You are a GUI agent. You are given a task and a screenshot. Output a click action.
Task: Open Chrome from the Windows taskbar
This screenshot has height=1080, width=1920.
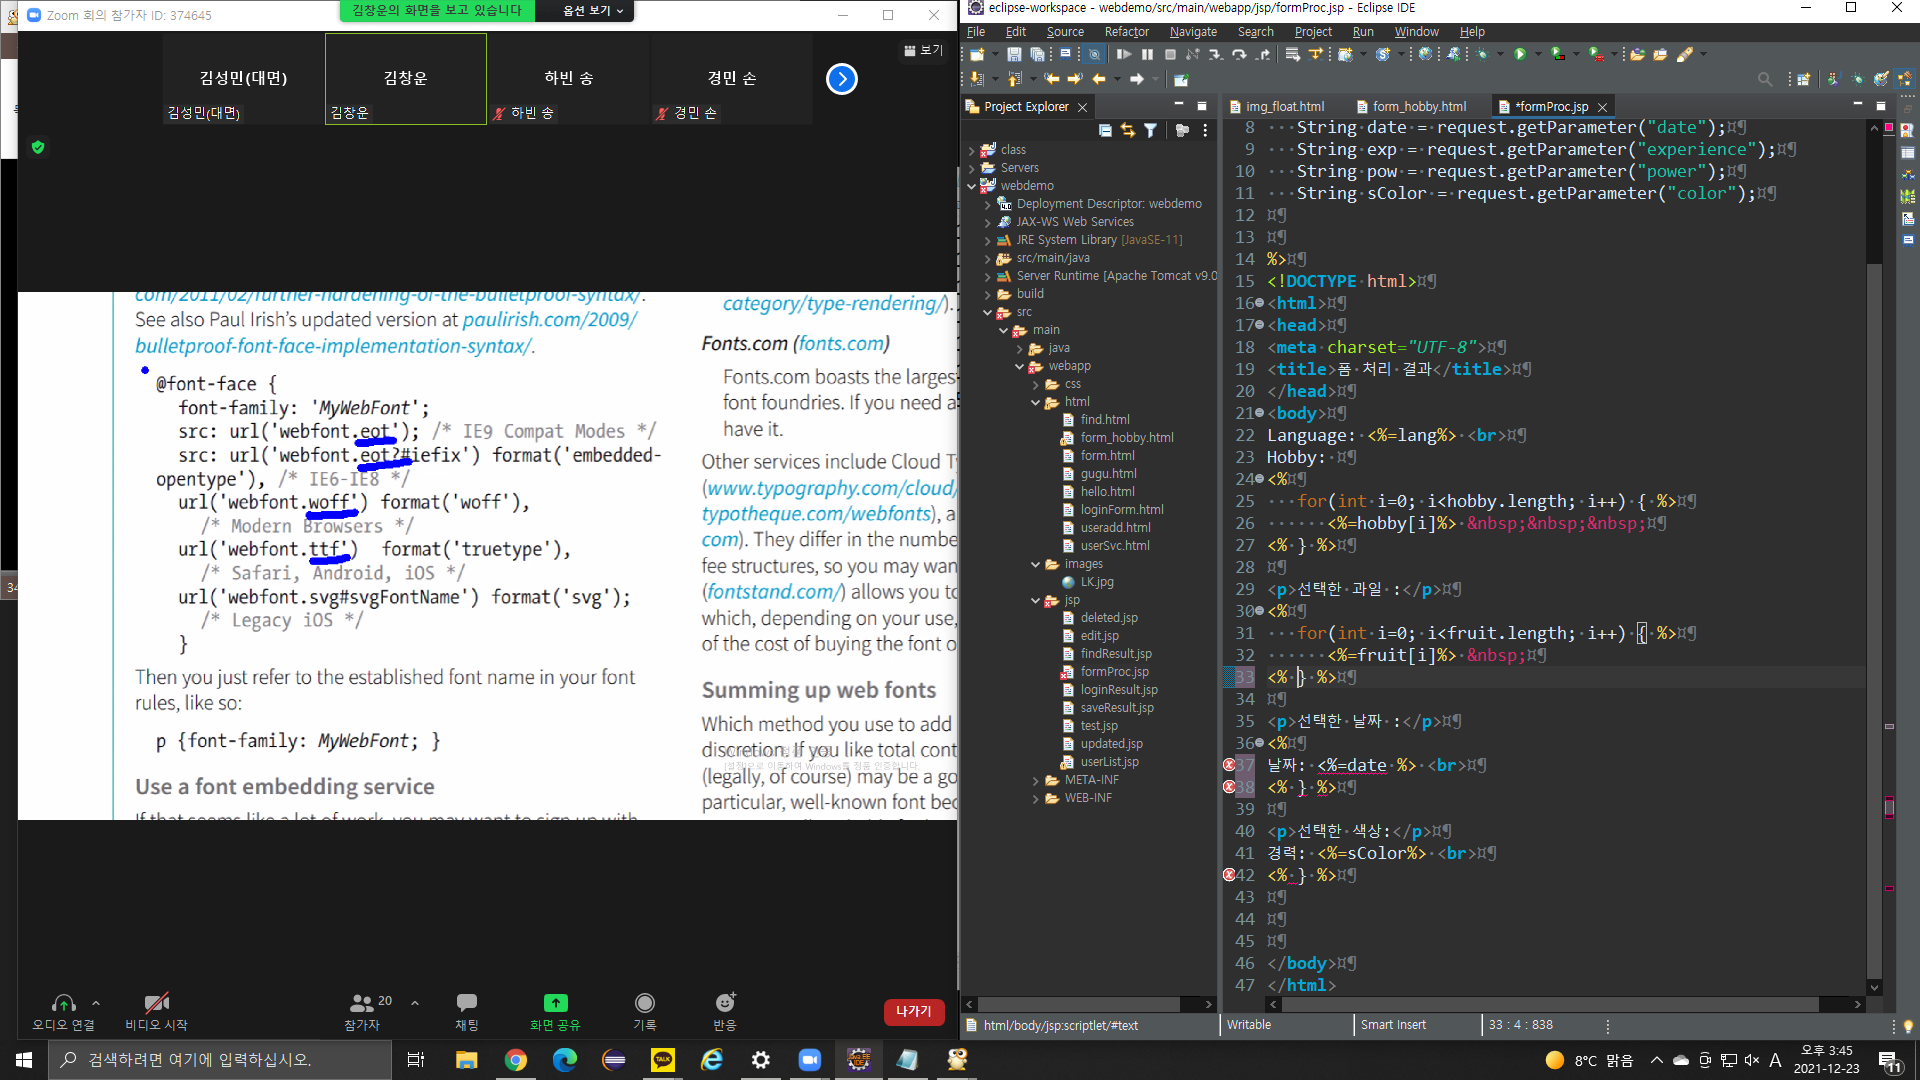pyautogui.click(x=516, y=1059)
